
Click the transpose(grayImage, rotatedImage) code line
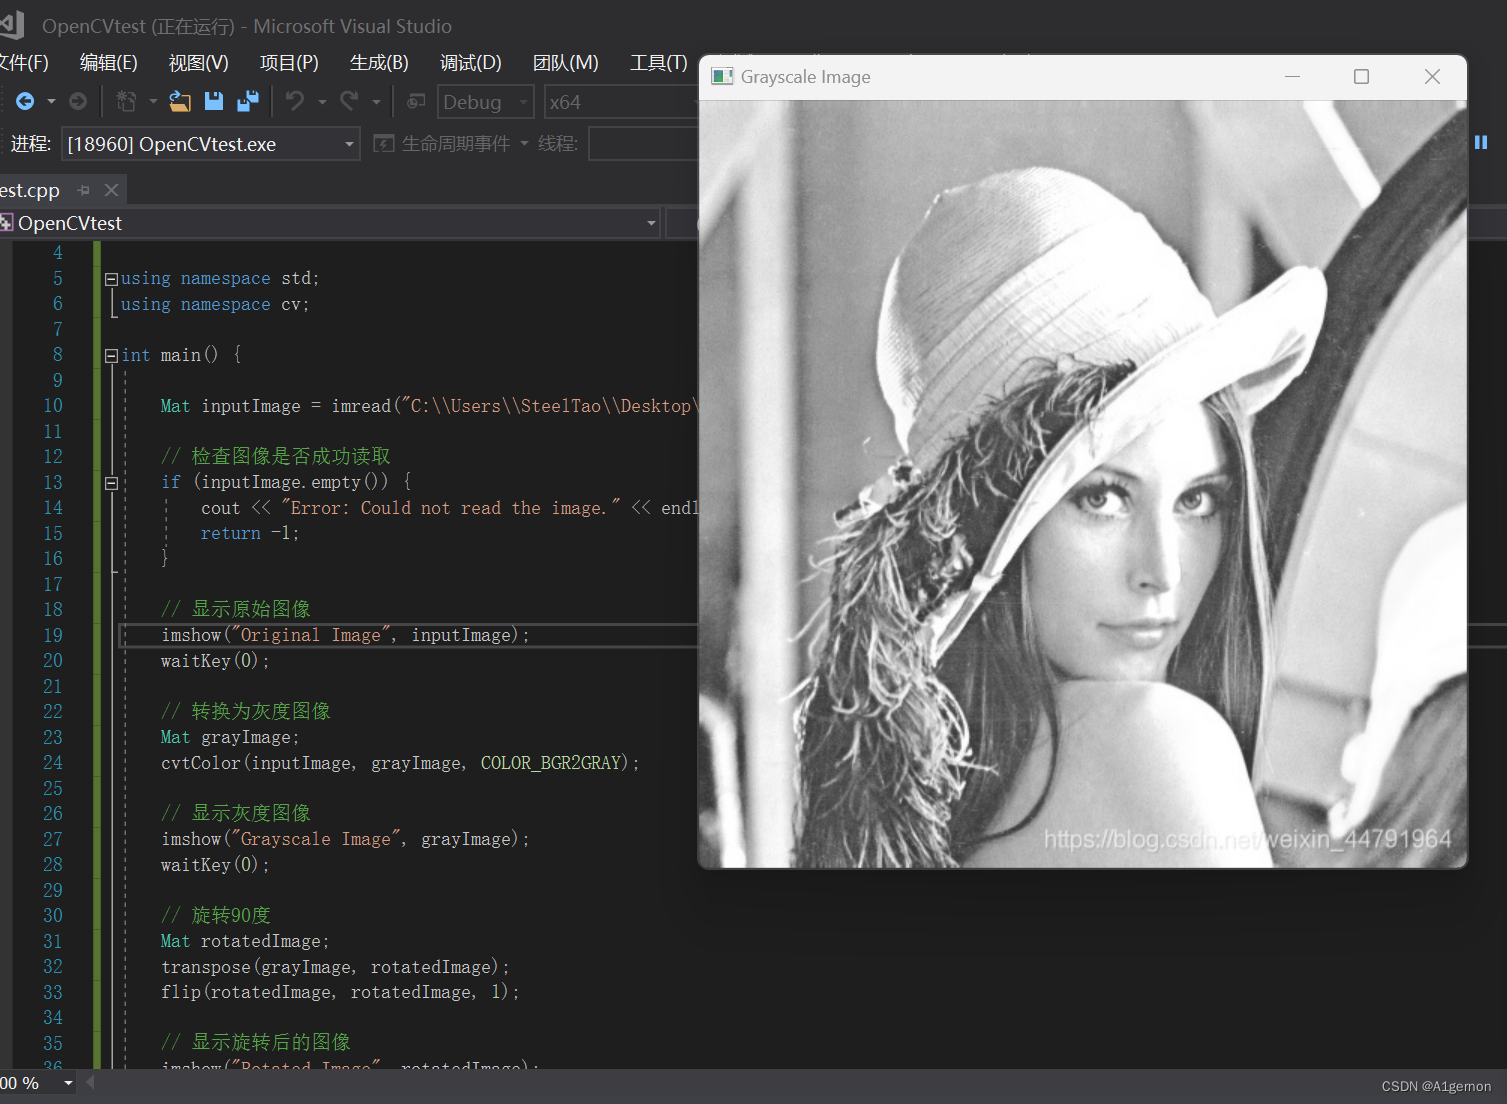point(335,967)
